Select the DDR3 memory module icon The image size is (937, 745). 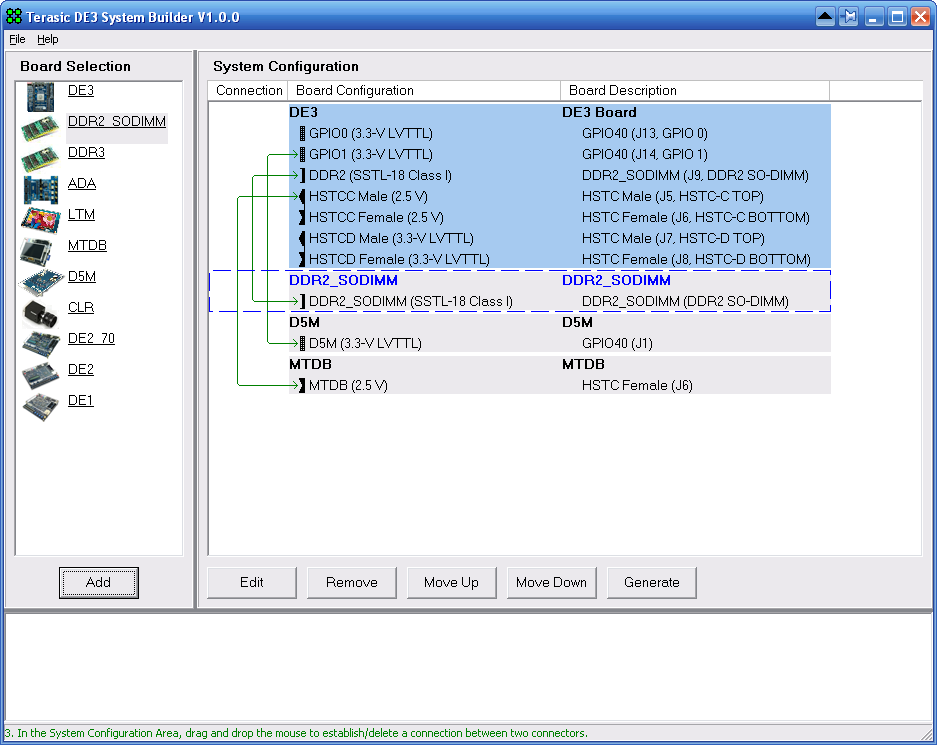pos(40,160)
